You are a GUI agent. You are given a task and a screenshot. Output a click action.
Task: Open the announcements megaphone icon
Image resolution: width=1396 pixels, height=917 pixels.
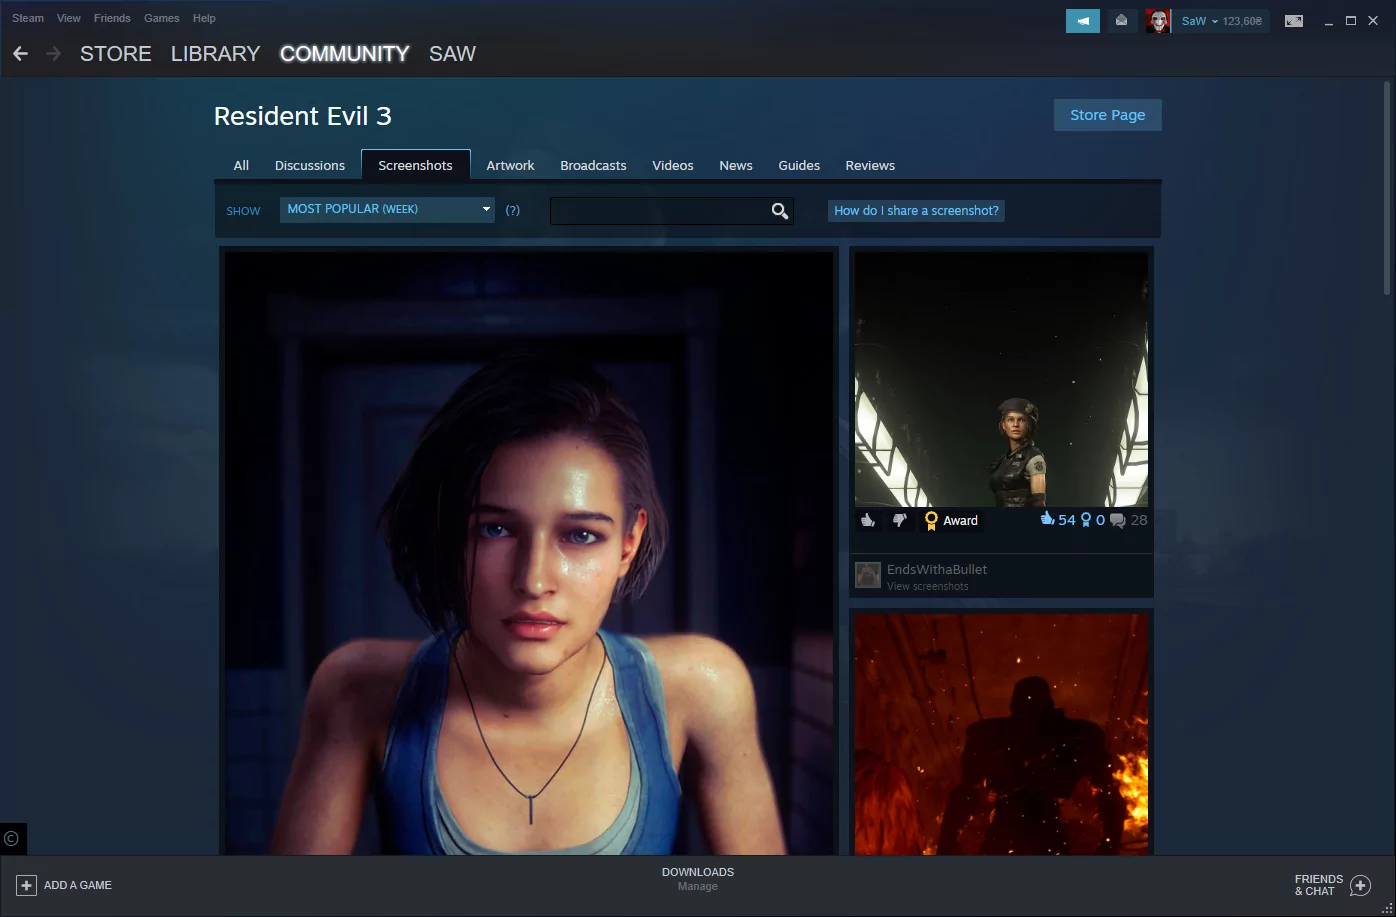(x=1083, y=21)
